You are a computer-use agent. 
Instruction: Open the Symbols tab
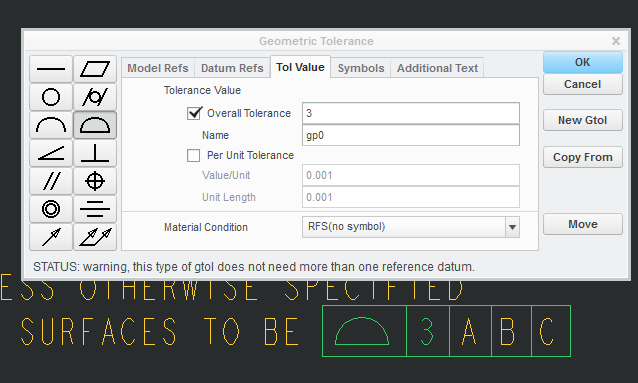pos(361,68)
